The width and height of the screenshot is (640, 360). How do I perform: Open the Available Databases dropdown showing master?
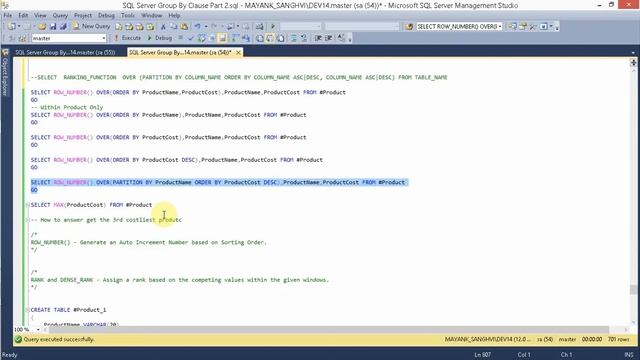pos(69,38)
